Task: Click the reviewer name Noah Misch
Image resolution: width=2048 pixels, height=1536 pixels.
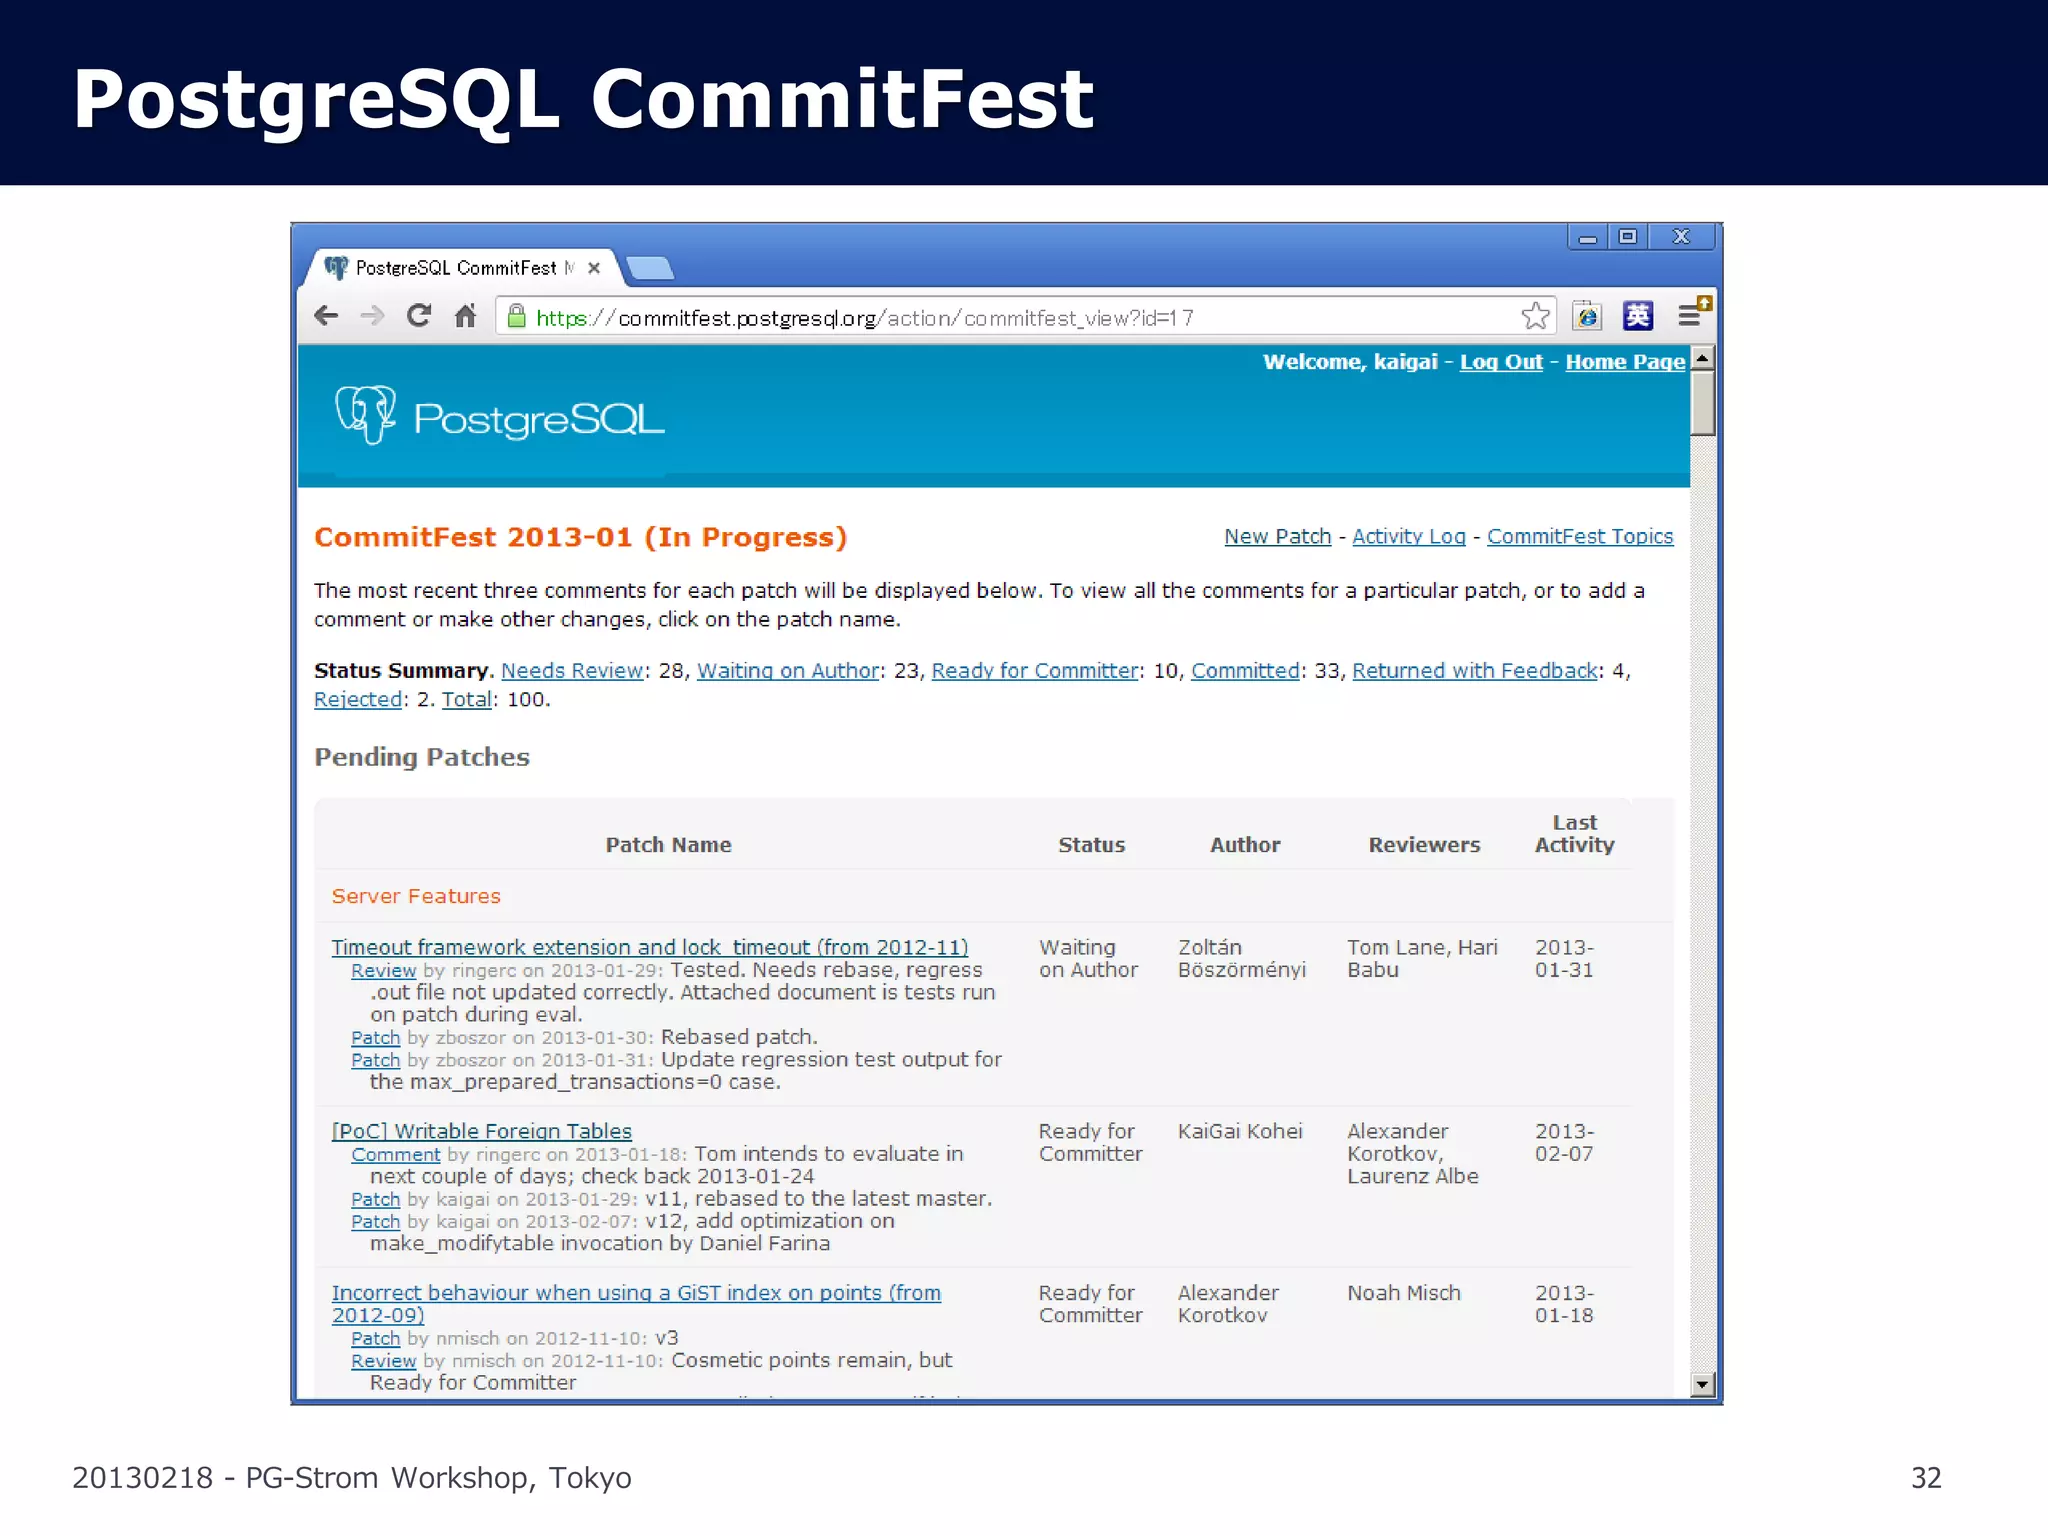Action: click(1403, 1293)
